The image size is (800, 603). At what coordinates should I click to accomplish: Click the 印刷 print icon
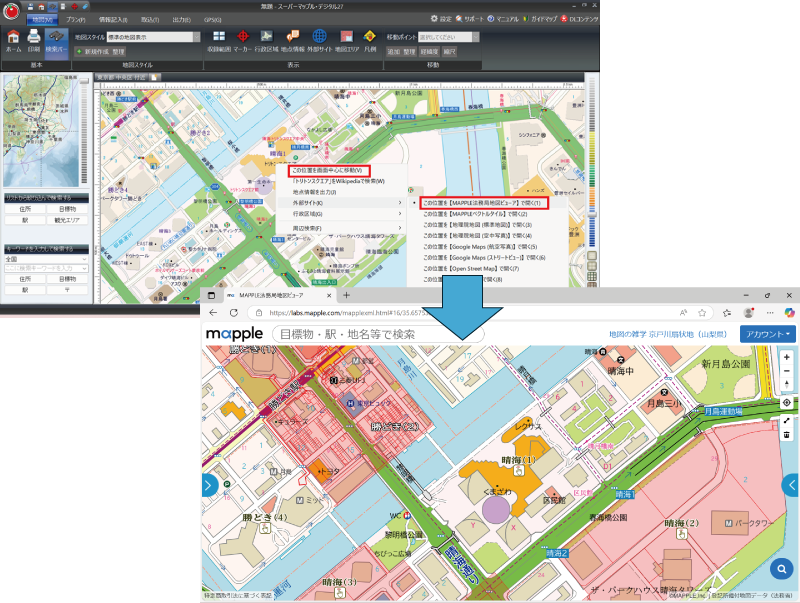[x=34, y=40]
